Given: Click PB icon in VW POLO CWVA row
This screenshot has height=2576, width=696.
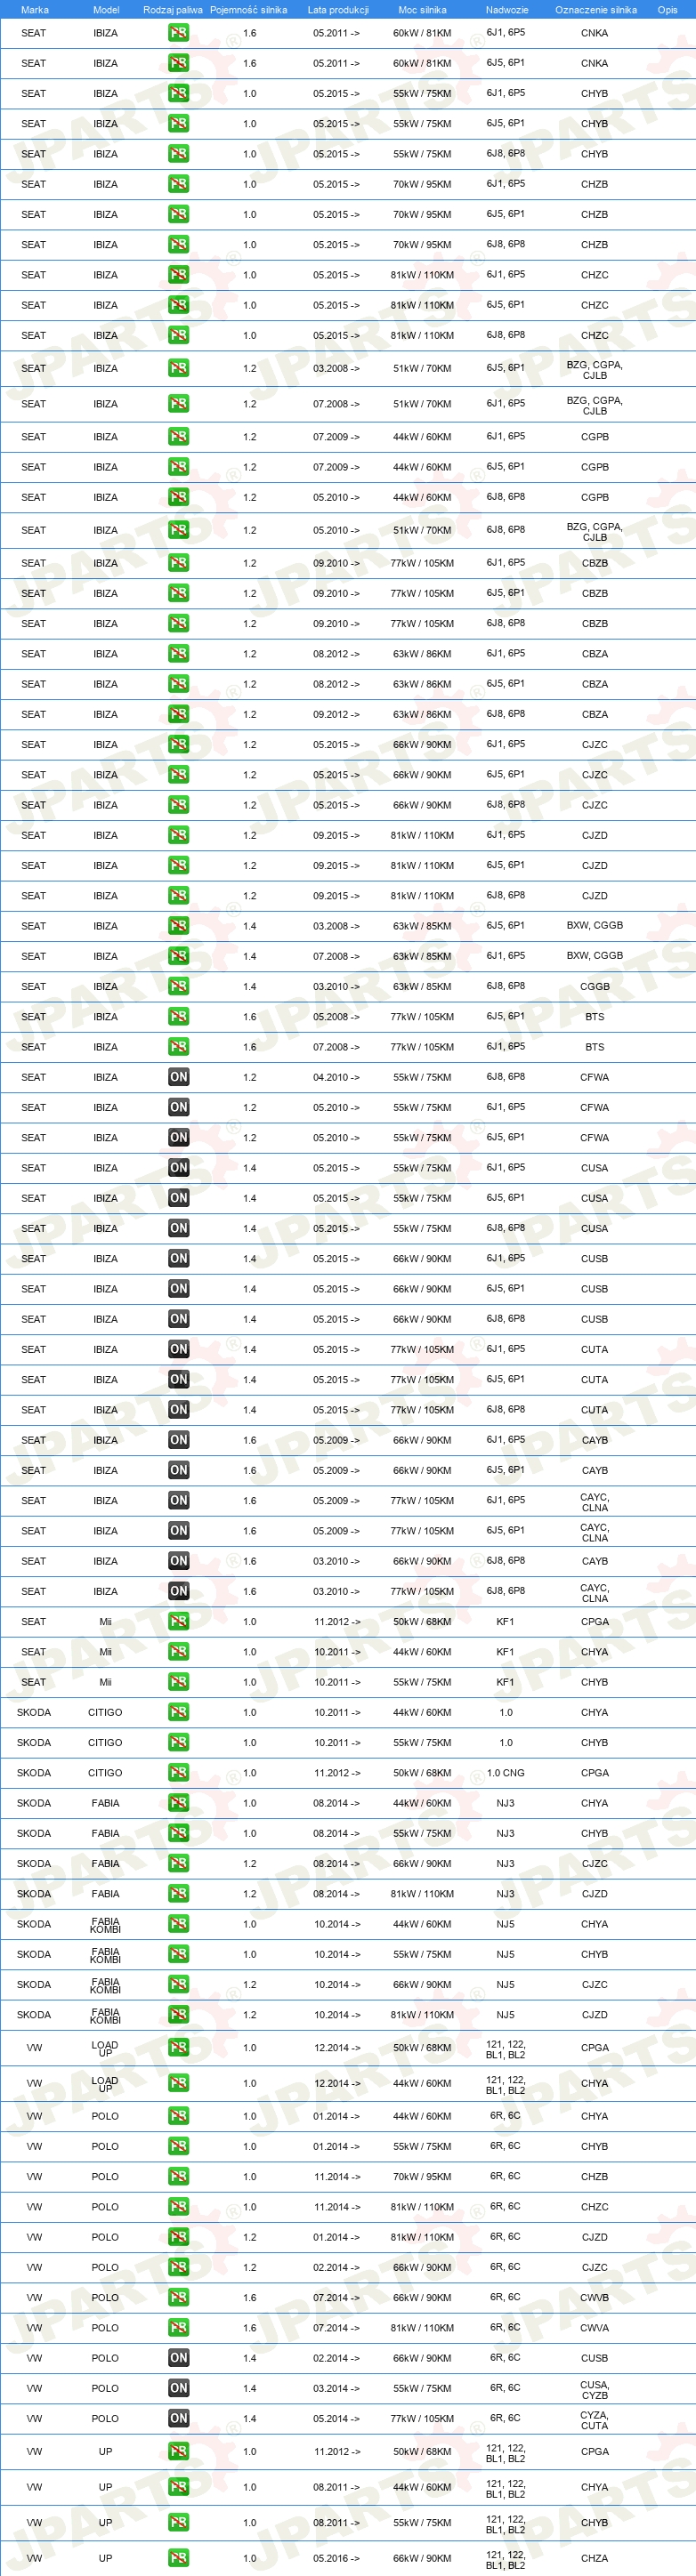Looking at the screenshot, I should pos(178,2327).
